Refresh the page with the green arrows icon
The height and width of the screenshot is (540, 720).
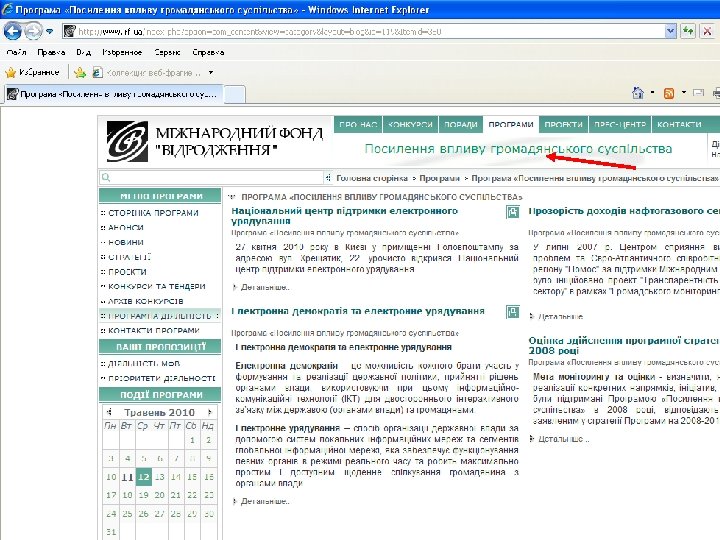point(687,31)
